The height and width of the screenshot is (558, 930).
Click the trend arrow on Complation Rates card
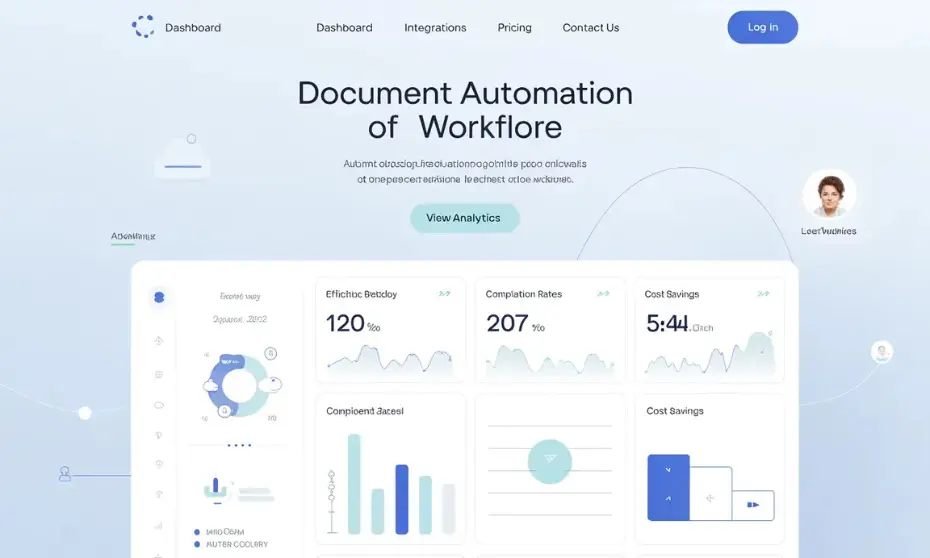point(603,294)
